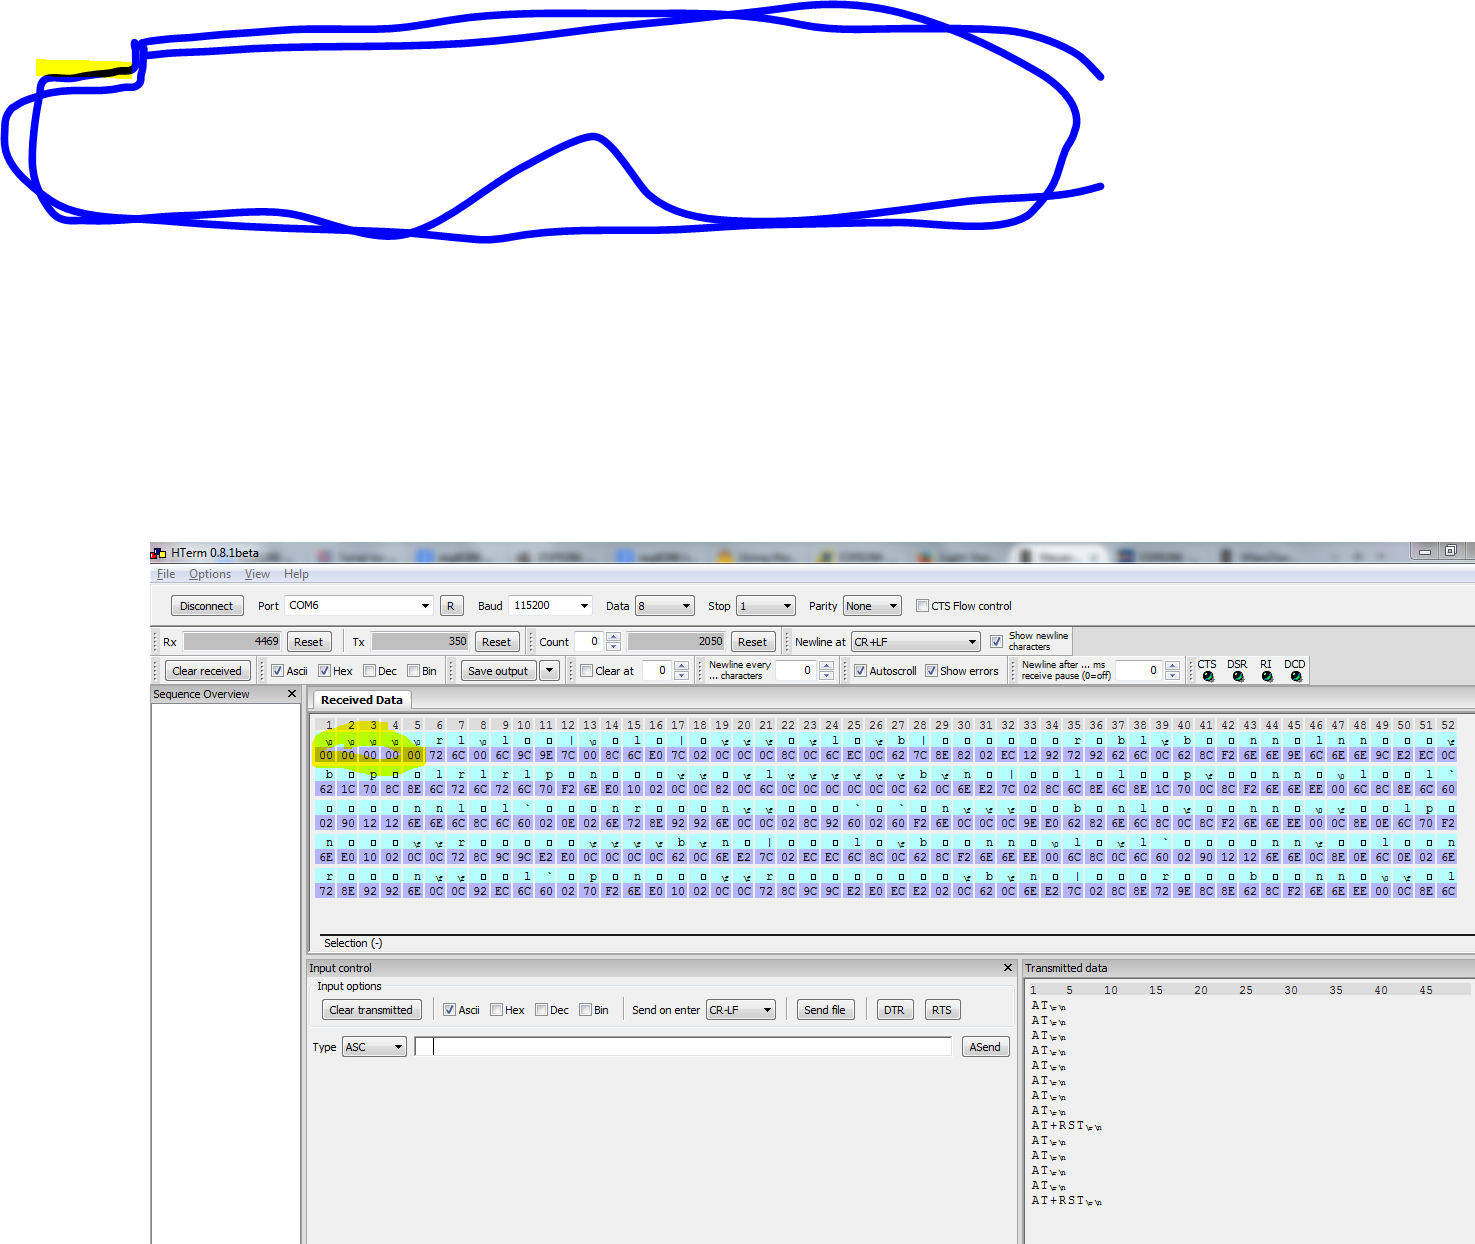Expand the arrow next to Save output

tap(550, 671)
